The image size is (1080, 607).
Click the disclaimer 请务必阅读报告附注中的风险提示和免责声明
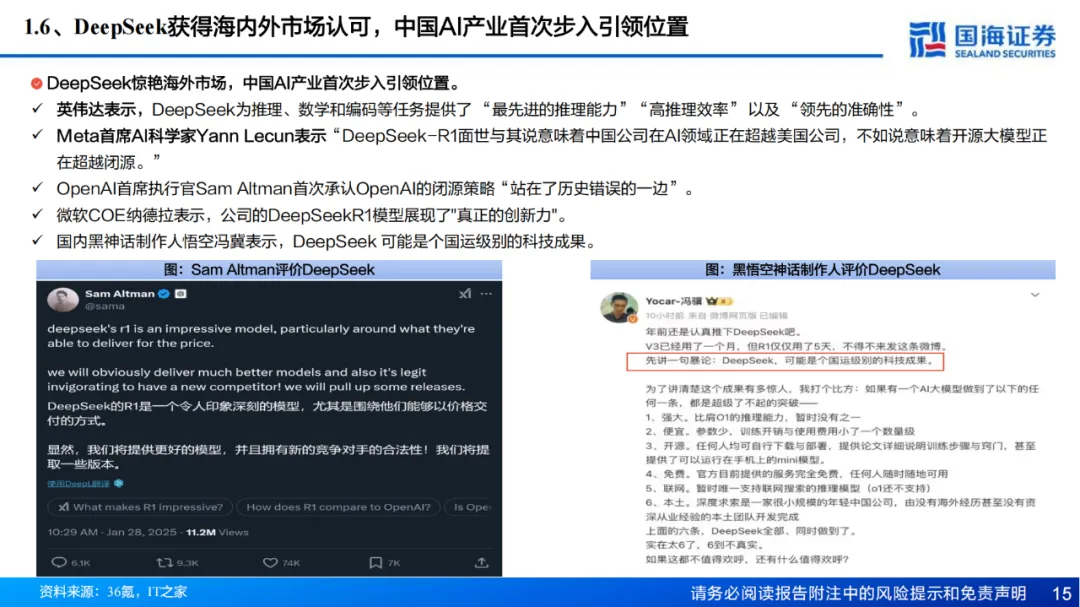pos(858,593)
